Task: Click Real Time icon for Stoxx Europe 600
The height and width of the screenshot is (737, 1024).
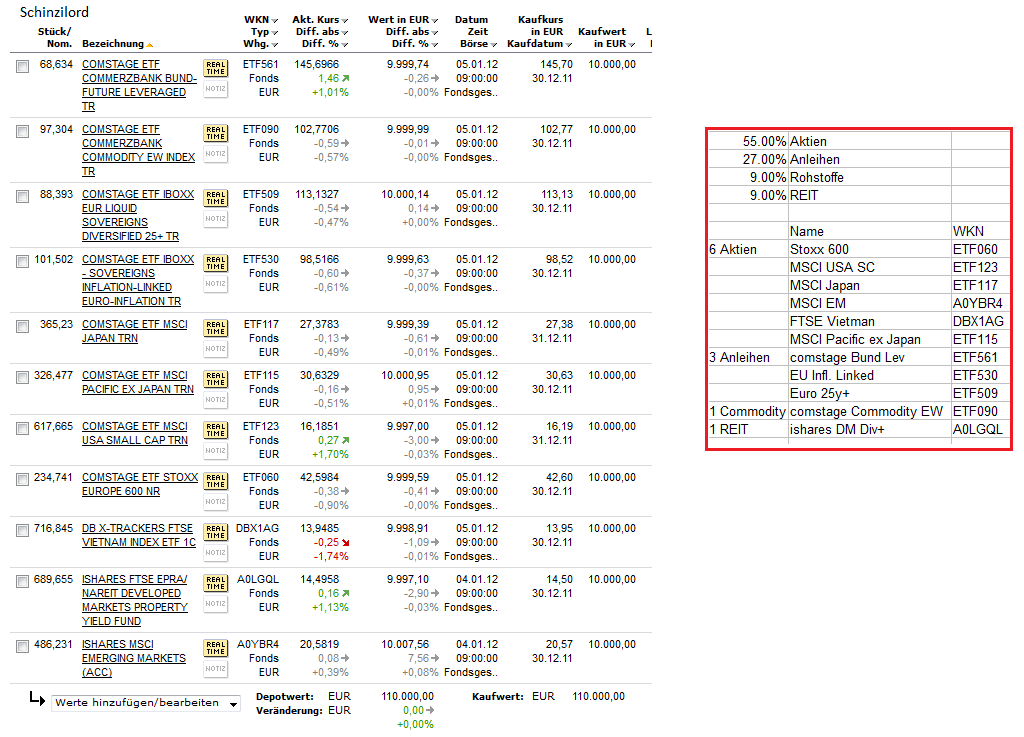Action: [x=216, y=480]
